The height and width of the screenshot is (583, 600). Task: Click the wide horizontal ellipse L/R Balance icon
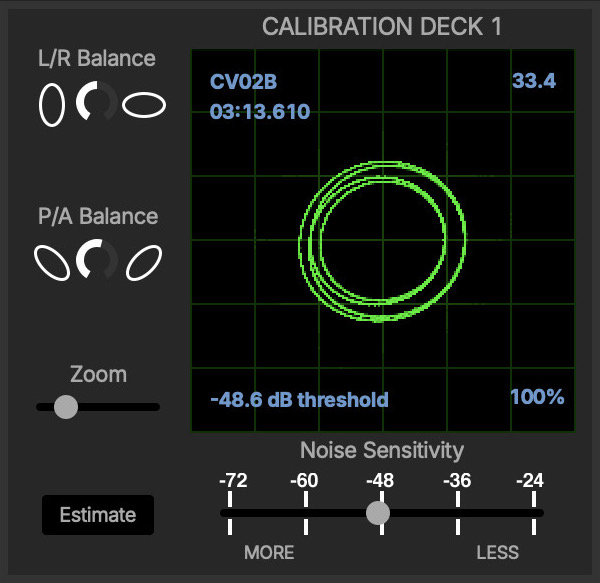tap(144, 103)
